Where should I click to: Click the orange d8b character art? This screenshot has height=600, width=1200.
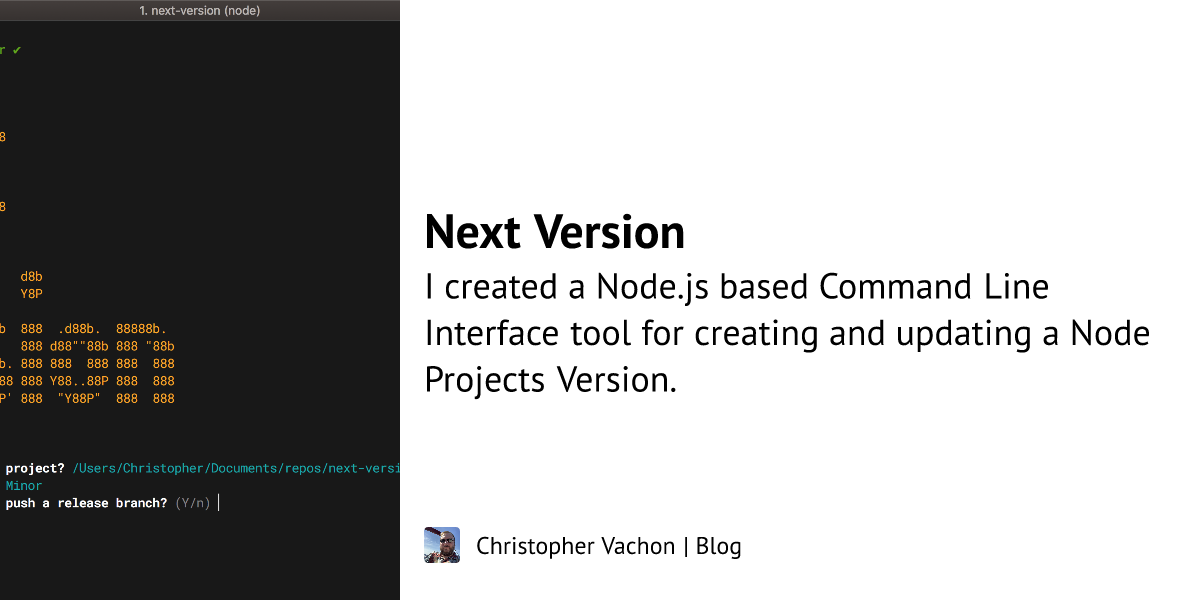pos(29,276)
